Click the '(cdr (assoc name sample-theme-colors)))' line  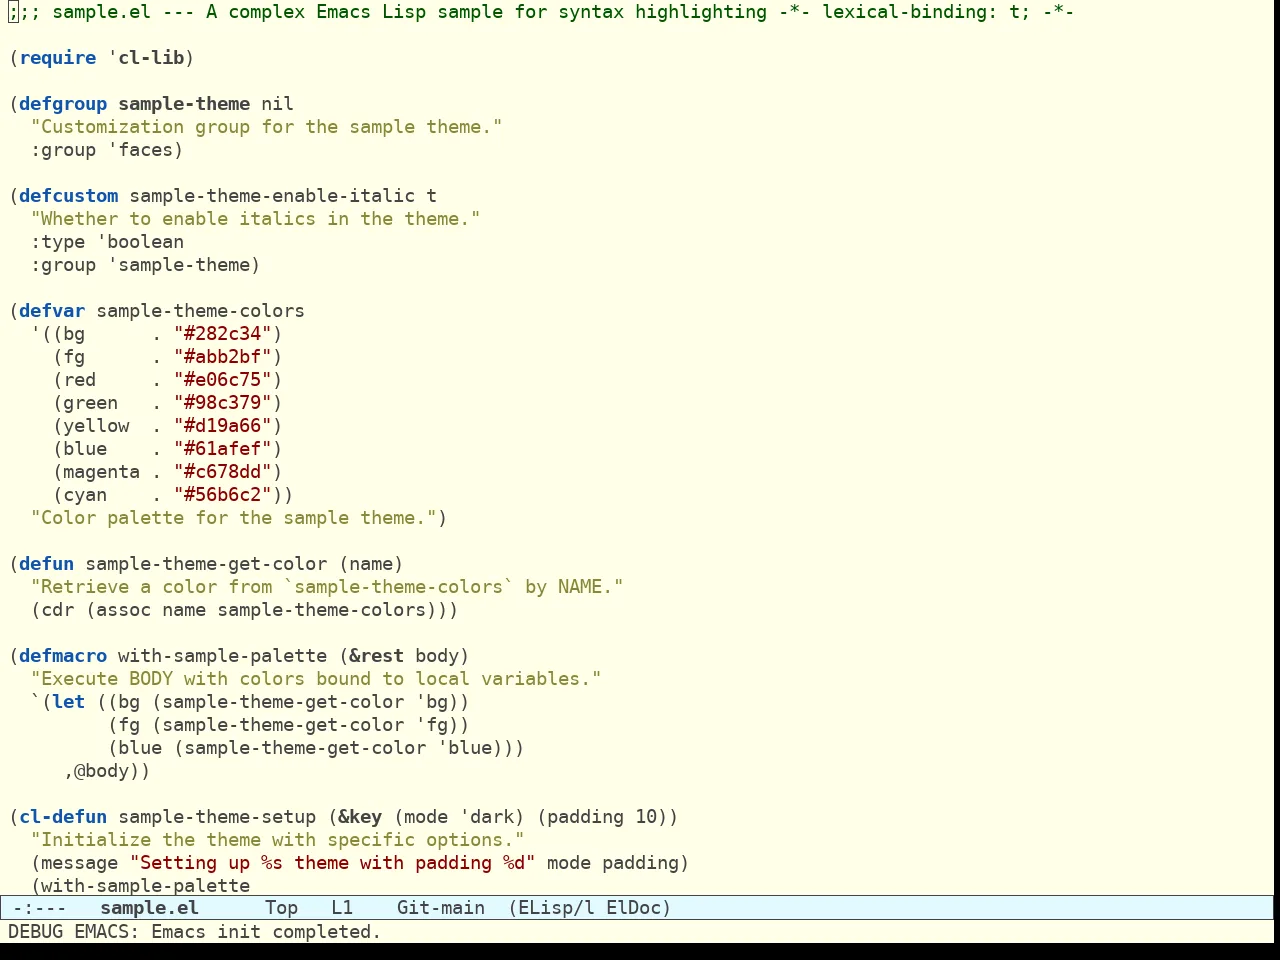tap(244, 610)
